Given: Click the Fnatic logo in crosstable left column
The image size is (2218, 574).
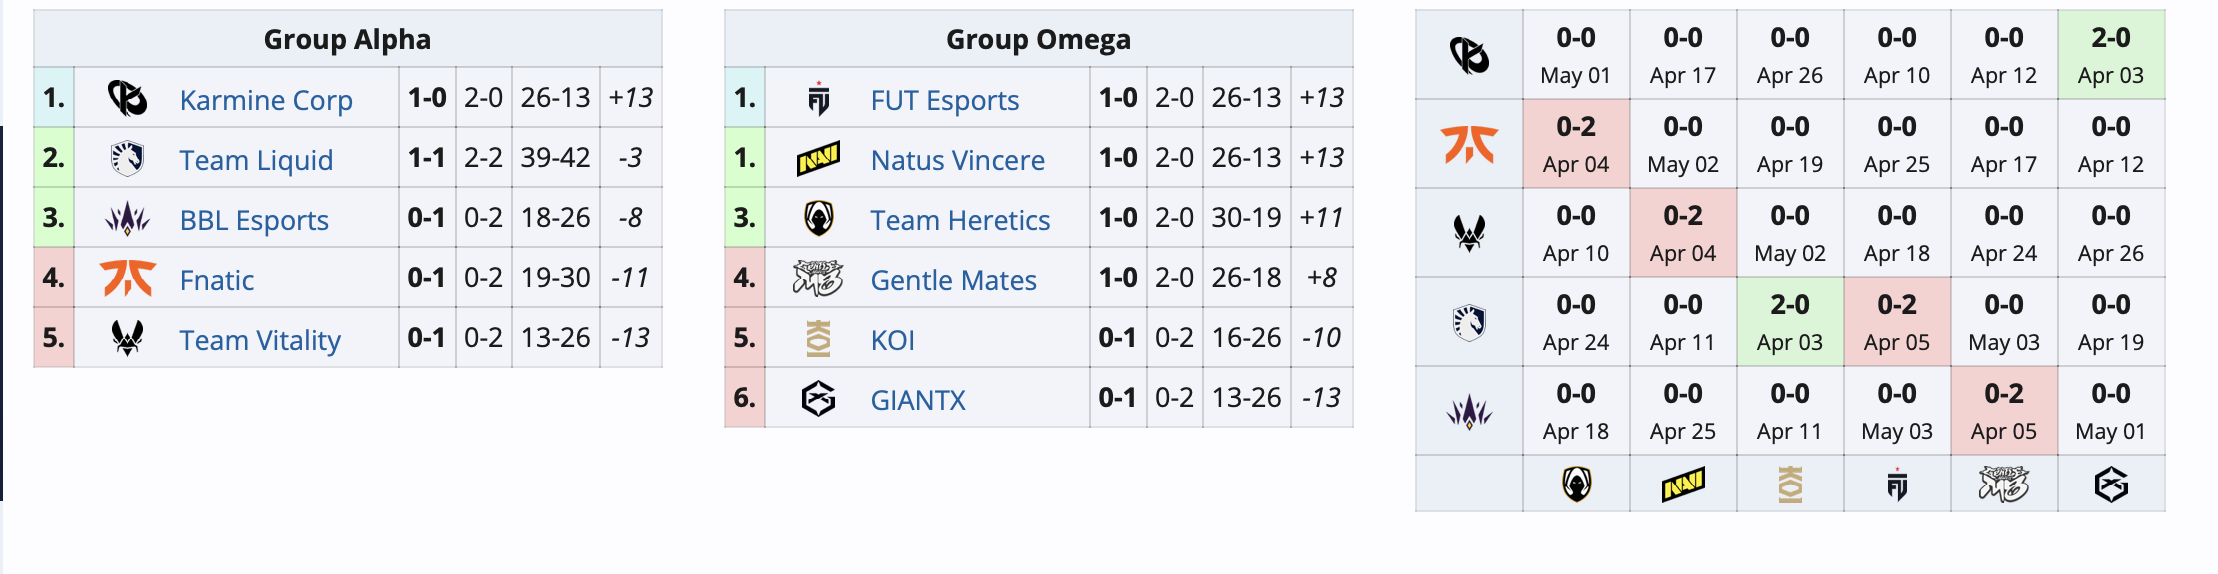Looking at the screenshot, I should pyautogui.click(x=1469, y=144).
